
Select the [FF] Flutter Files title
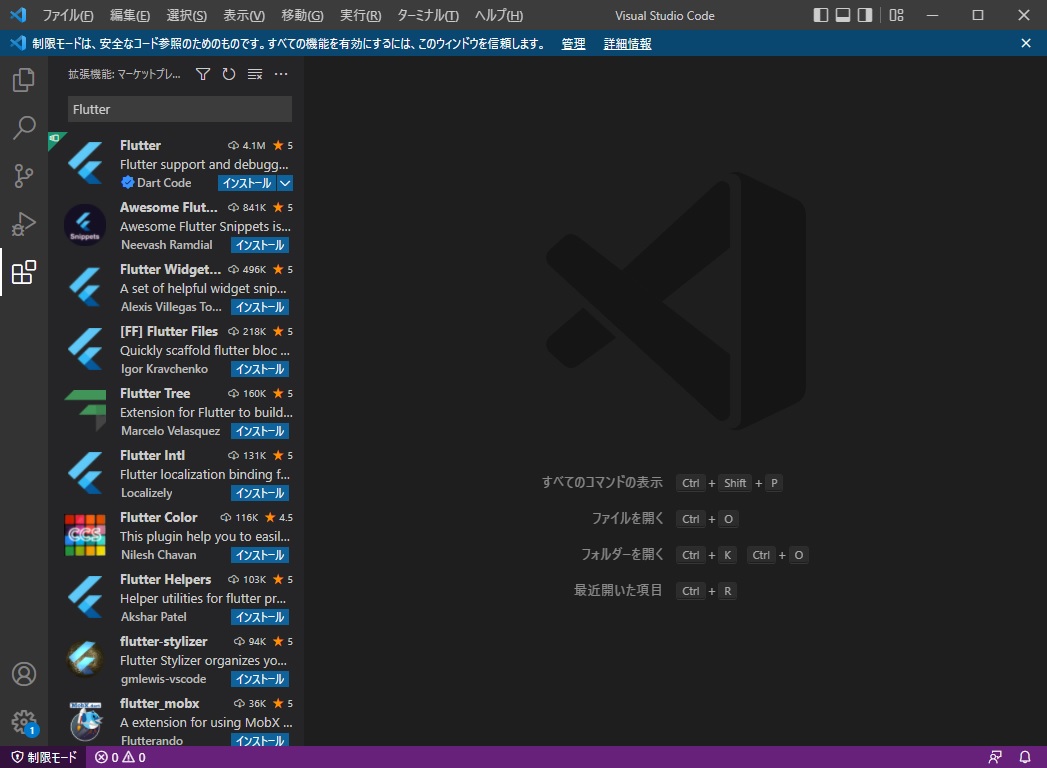(169, 331)
